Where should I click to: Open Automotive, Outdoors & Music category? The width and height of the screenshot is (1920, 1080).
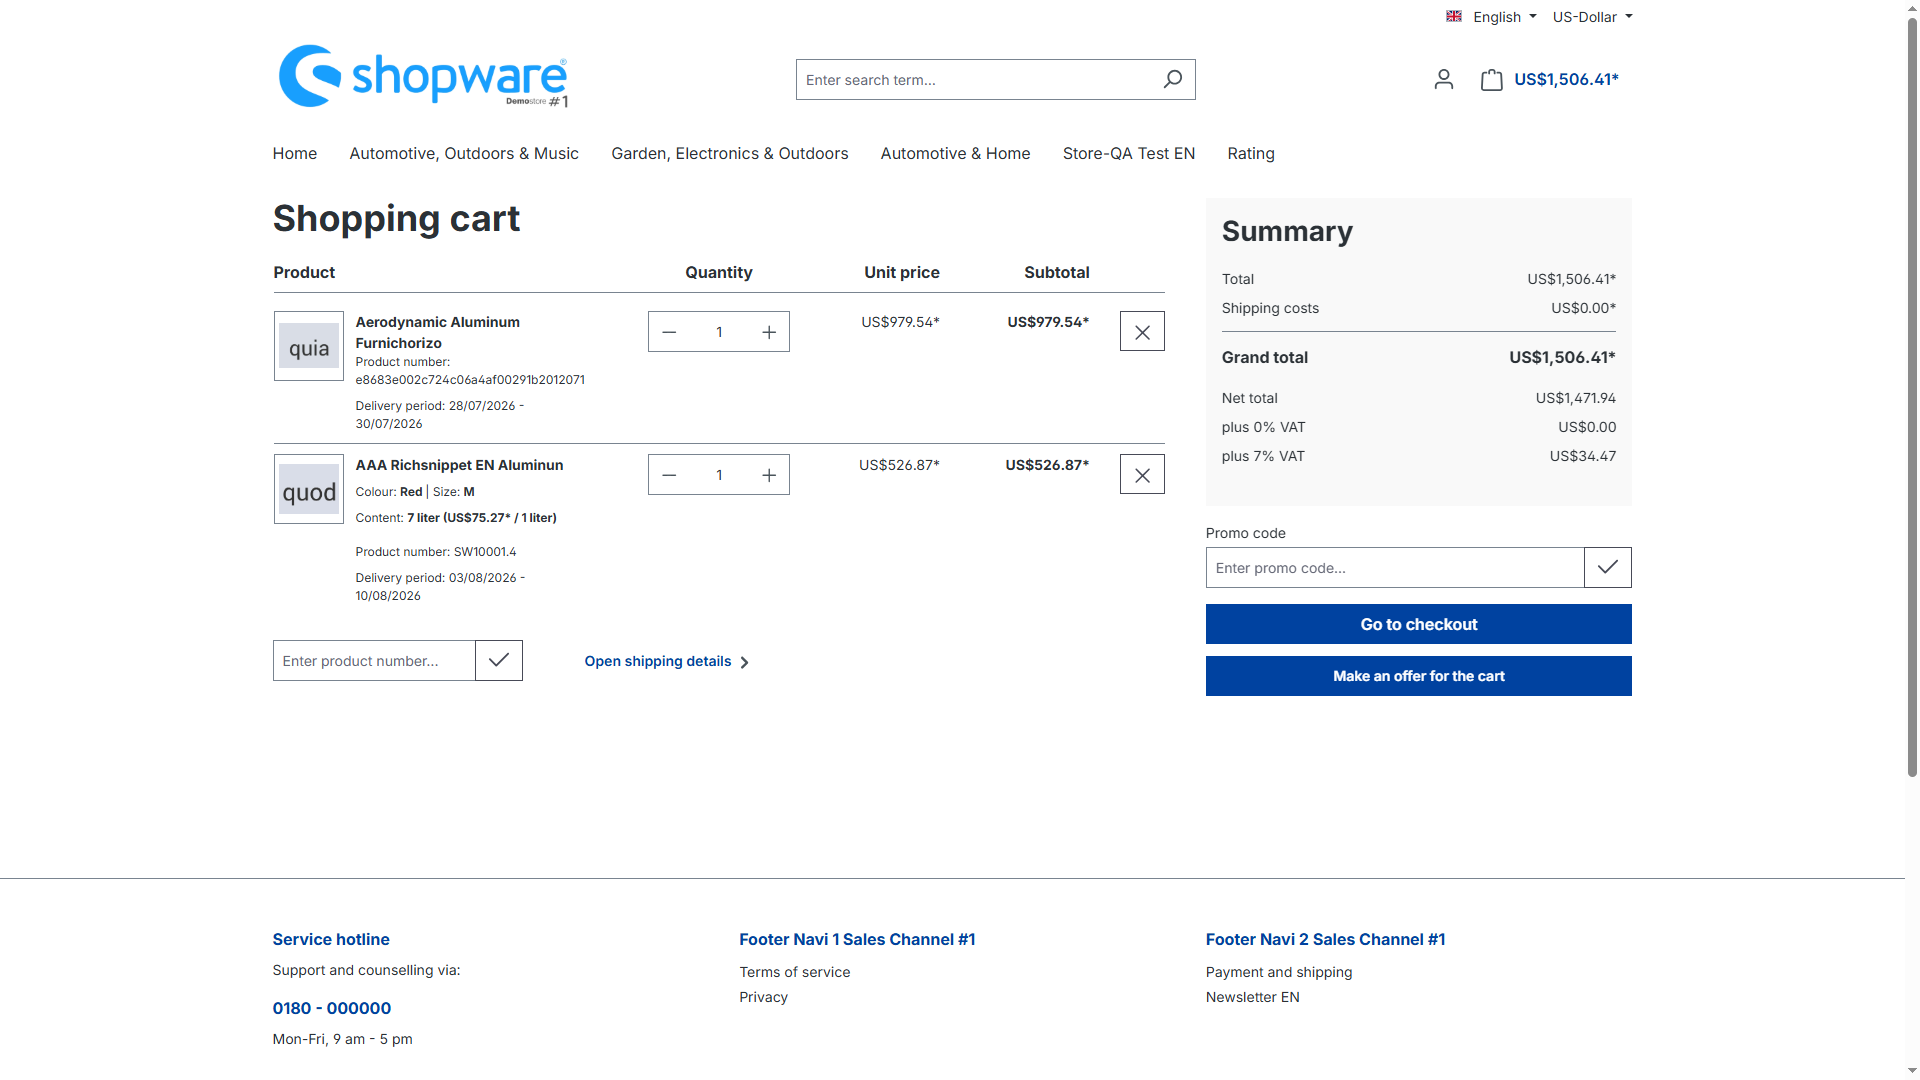point(464,153)
